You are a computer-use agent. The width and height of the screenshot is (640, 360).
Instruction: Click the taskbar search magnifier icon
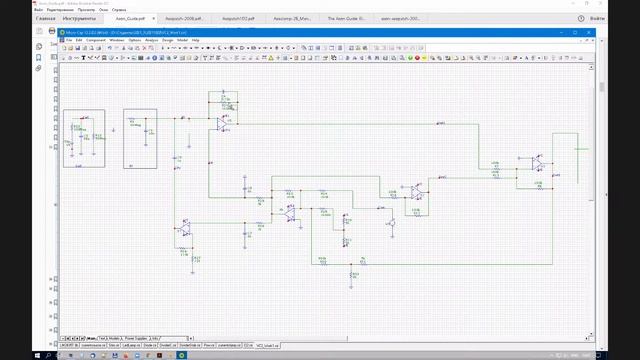48,356
